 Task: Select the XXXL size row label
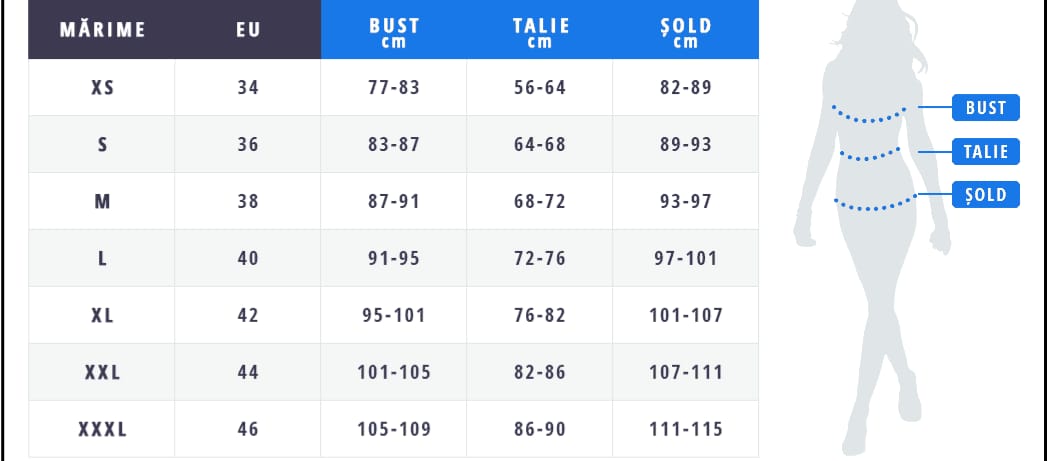point(102,430)
